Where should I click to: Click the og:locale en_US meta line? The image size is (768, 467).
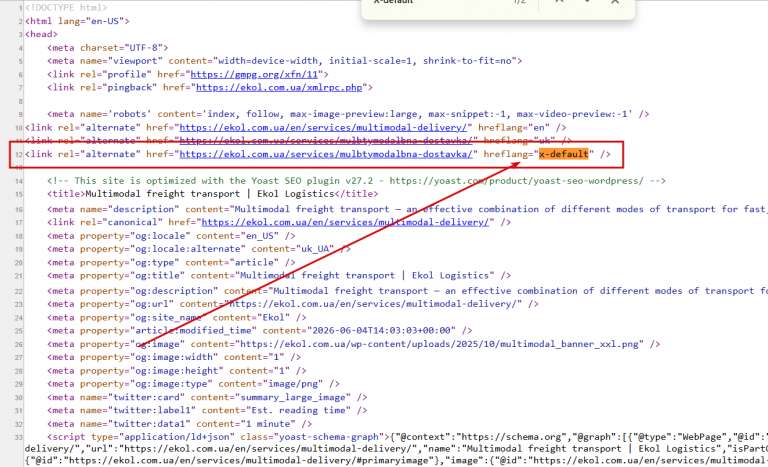[171, 236]
